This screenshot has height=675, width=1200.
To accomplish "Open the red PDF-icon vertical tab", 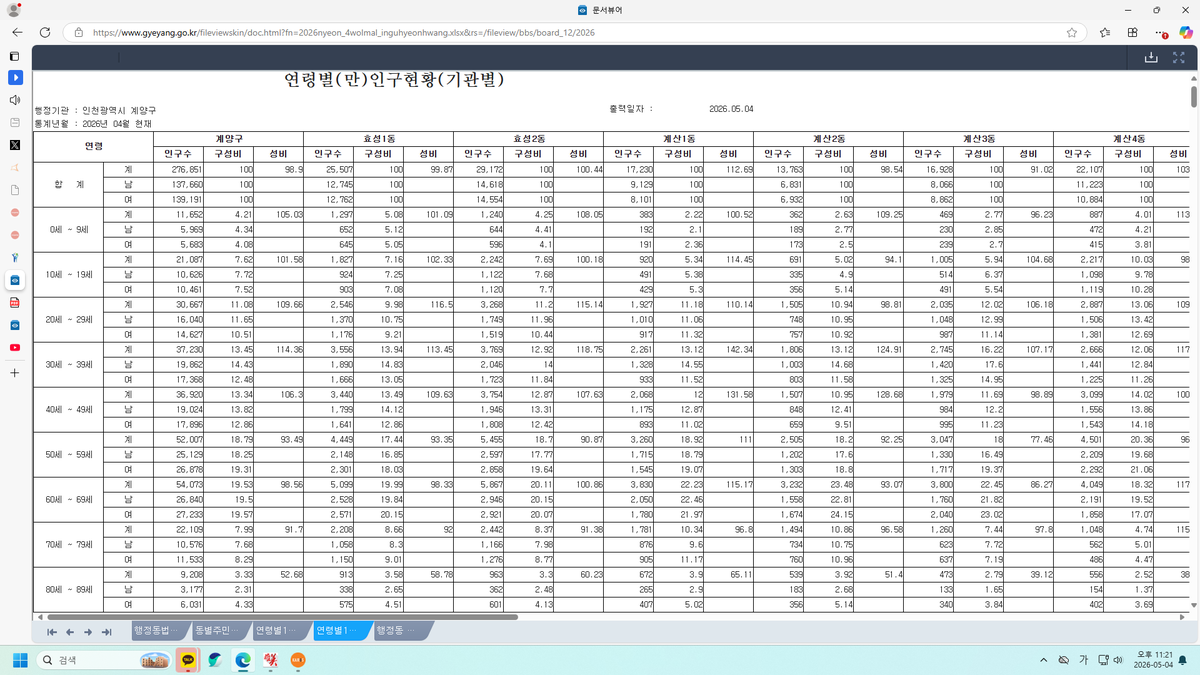I will 15,302.
